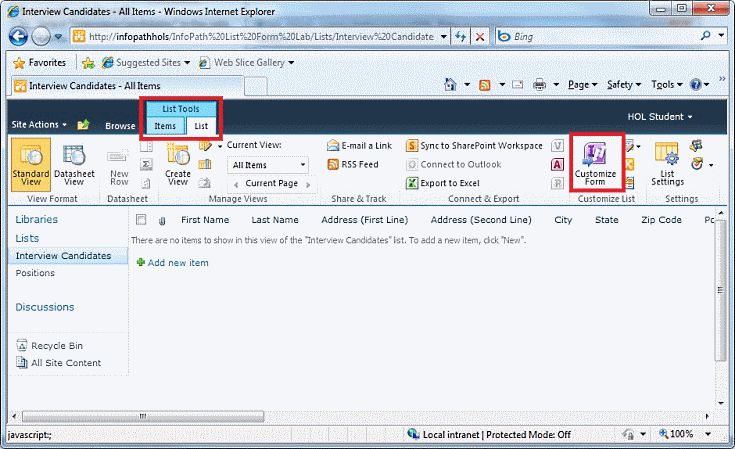The image size is (735, 449).
Task: Open the Discussions link
Action: [45, 307]
